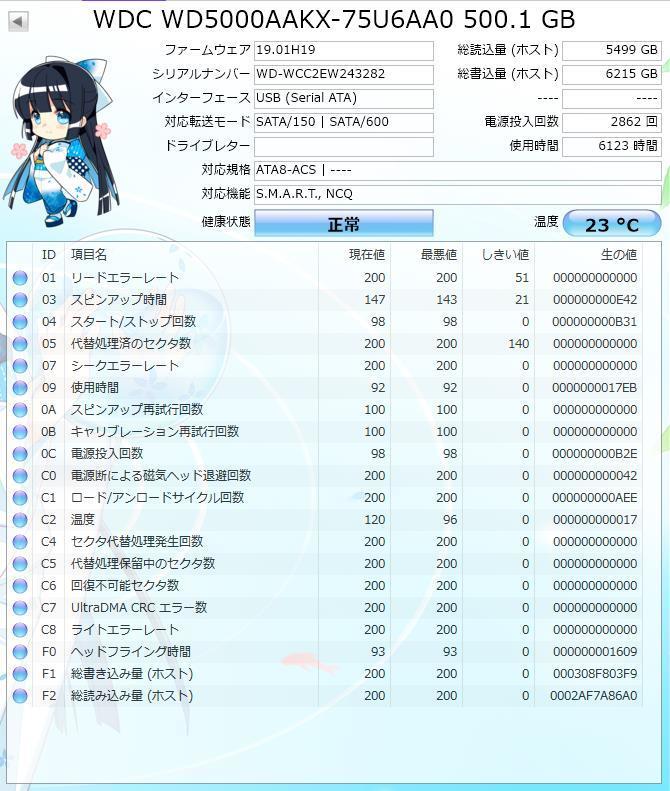Select the ヘッドフライング時間 attribute name
The image size is (670, 791).
[131, 652]
